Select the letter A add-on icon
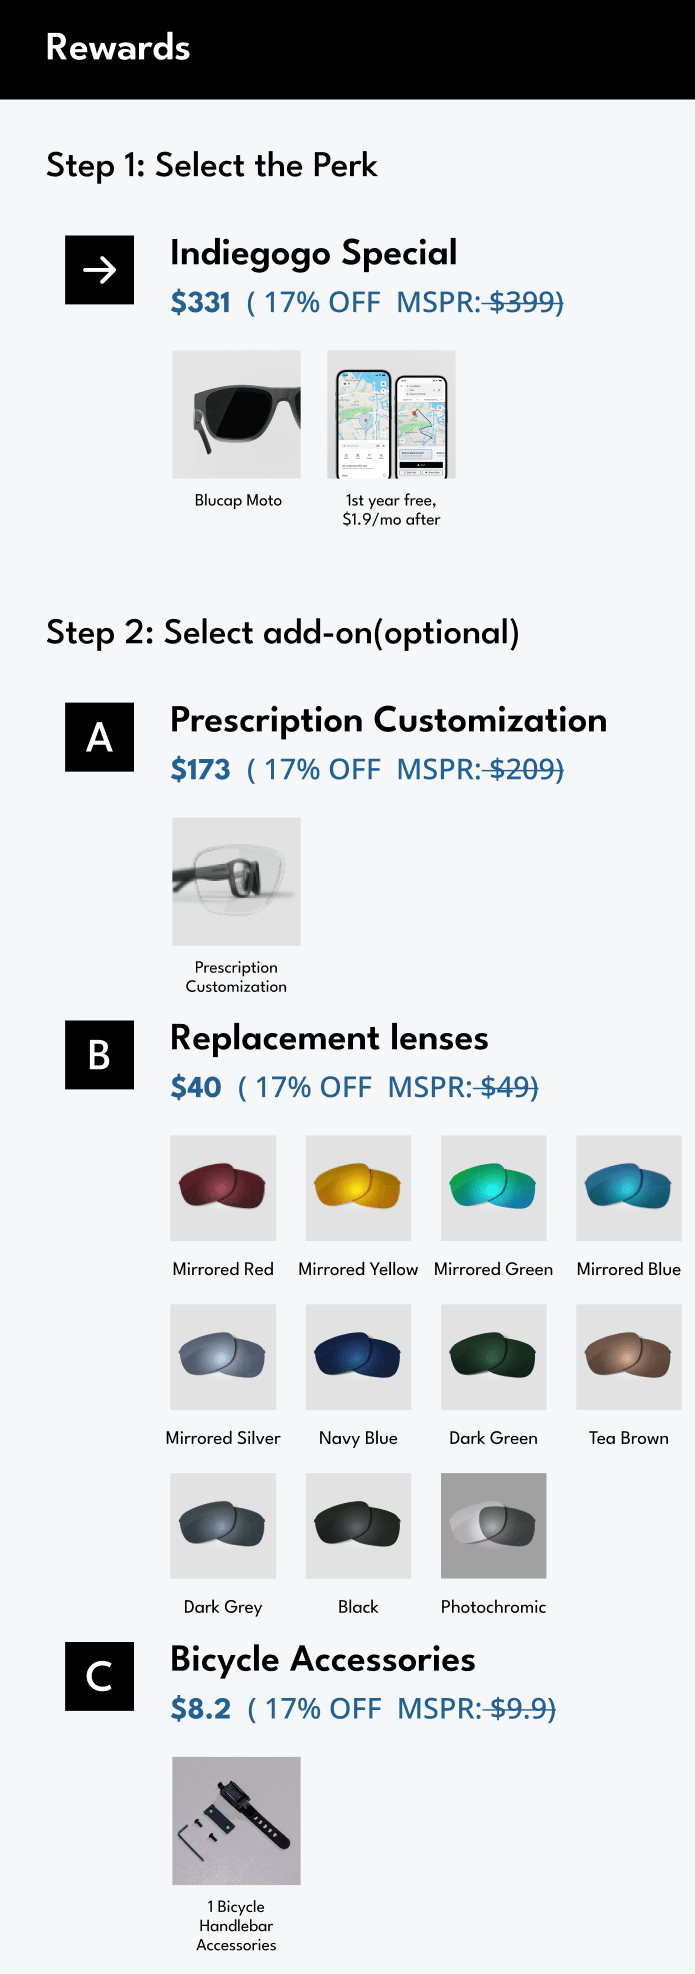The image size is (695, 1974). (99, 737)
